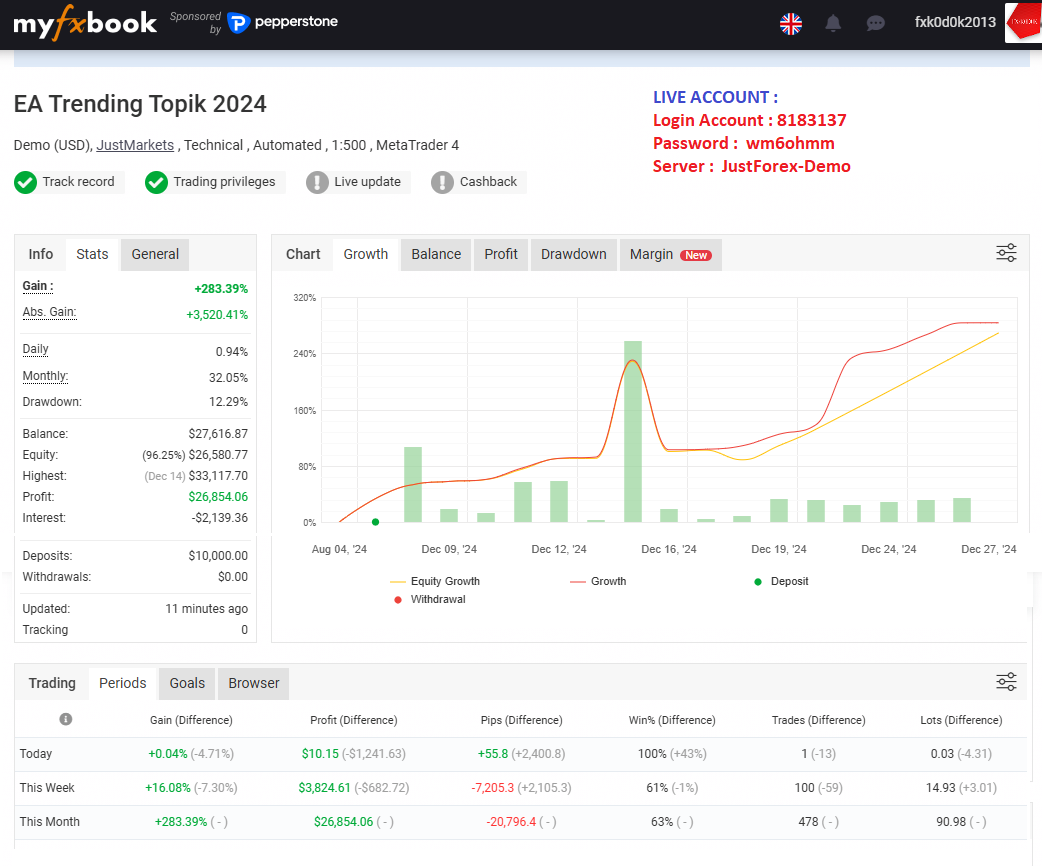The width and height of the screenshot is (1042, 866).
Task: Select the Profit chart tab
Action: (x=501, y=255)
